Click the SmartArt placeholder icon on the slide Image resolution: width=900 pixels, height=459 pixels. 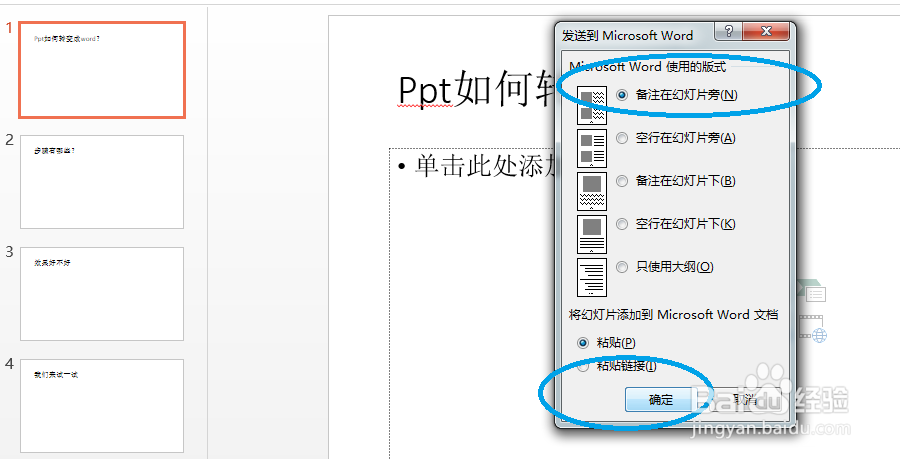click(x=812, y=289)
